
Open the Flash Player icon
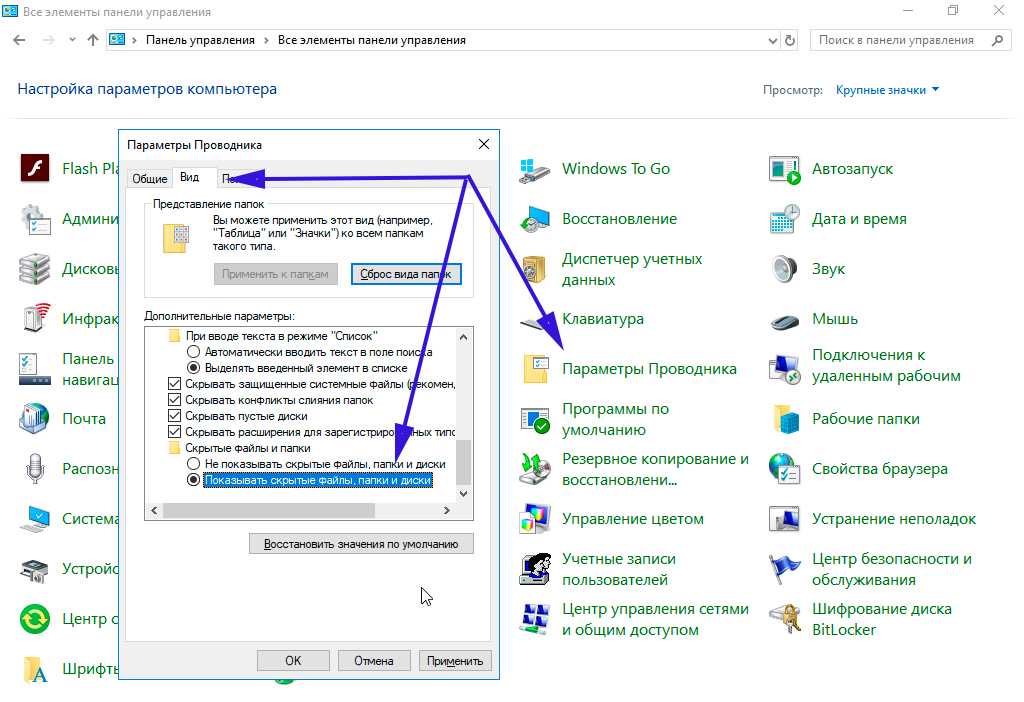click(x=35, y=168)
